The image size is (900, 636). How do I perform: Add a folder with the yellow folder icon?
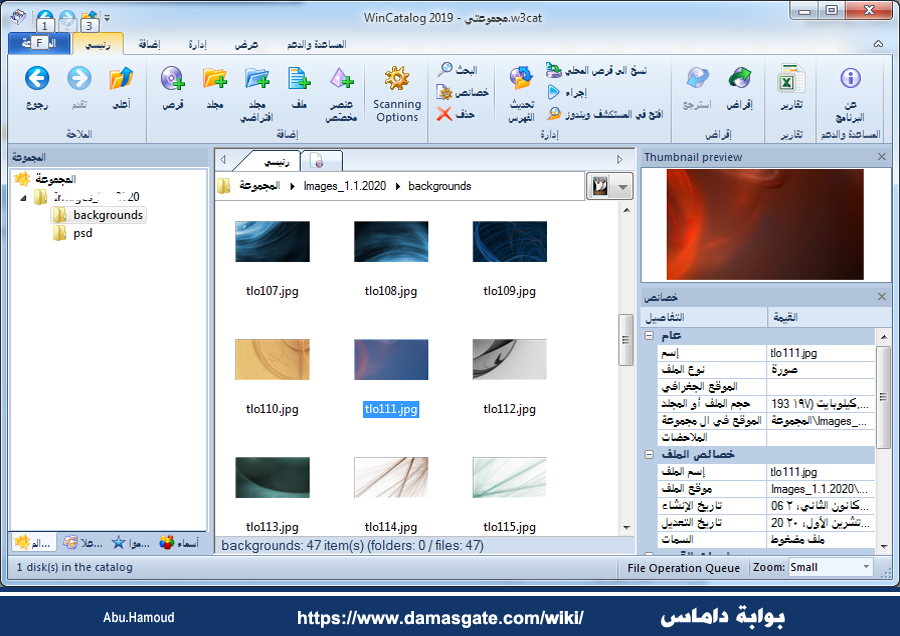tap(215, 79)
